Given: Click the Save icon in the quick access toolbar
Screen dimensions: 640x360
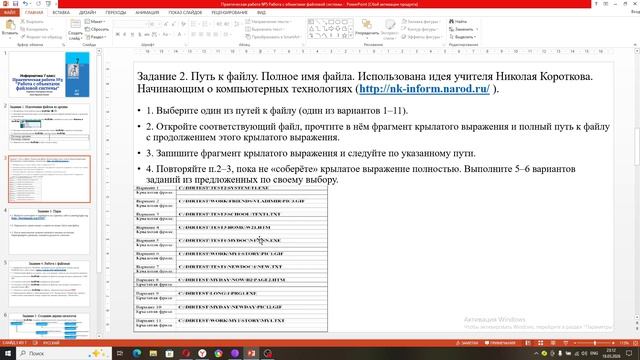Looking at the screenshot, I should 15,4.
